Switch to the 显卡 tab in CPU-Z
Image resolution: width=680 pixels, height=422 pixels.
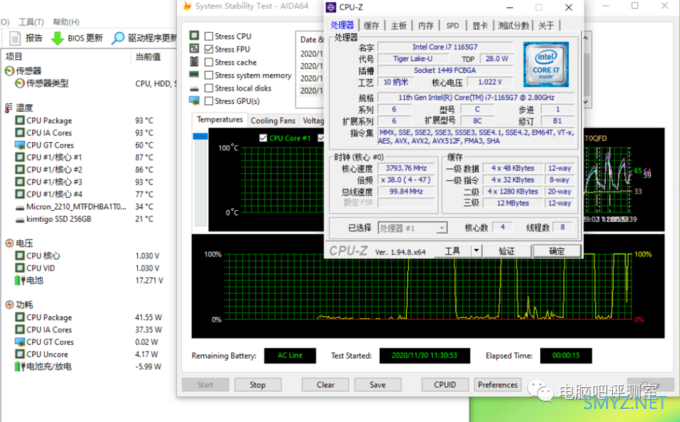click(480, 26)
